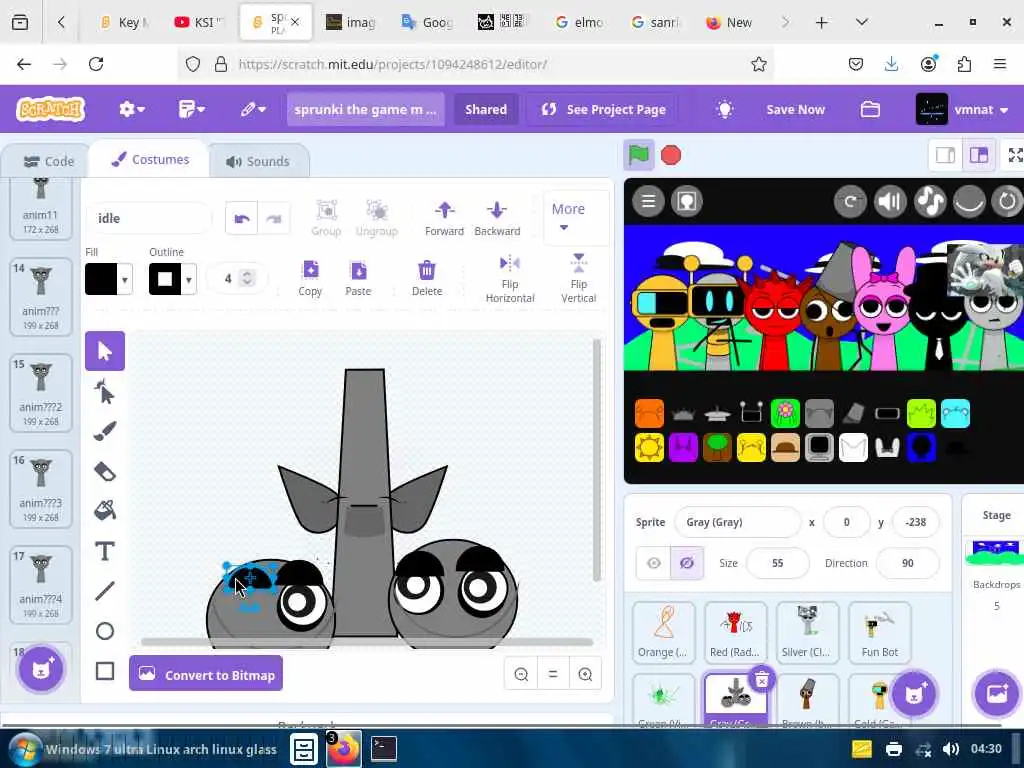Toggle the Shared project status

pos(485,110)
